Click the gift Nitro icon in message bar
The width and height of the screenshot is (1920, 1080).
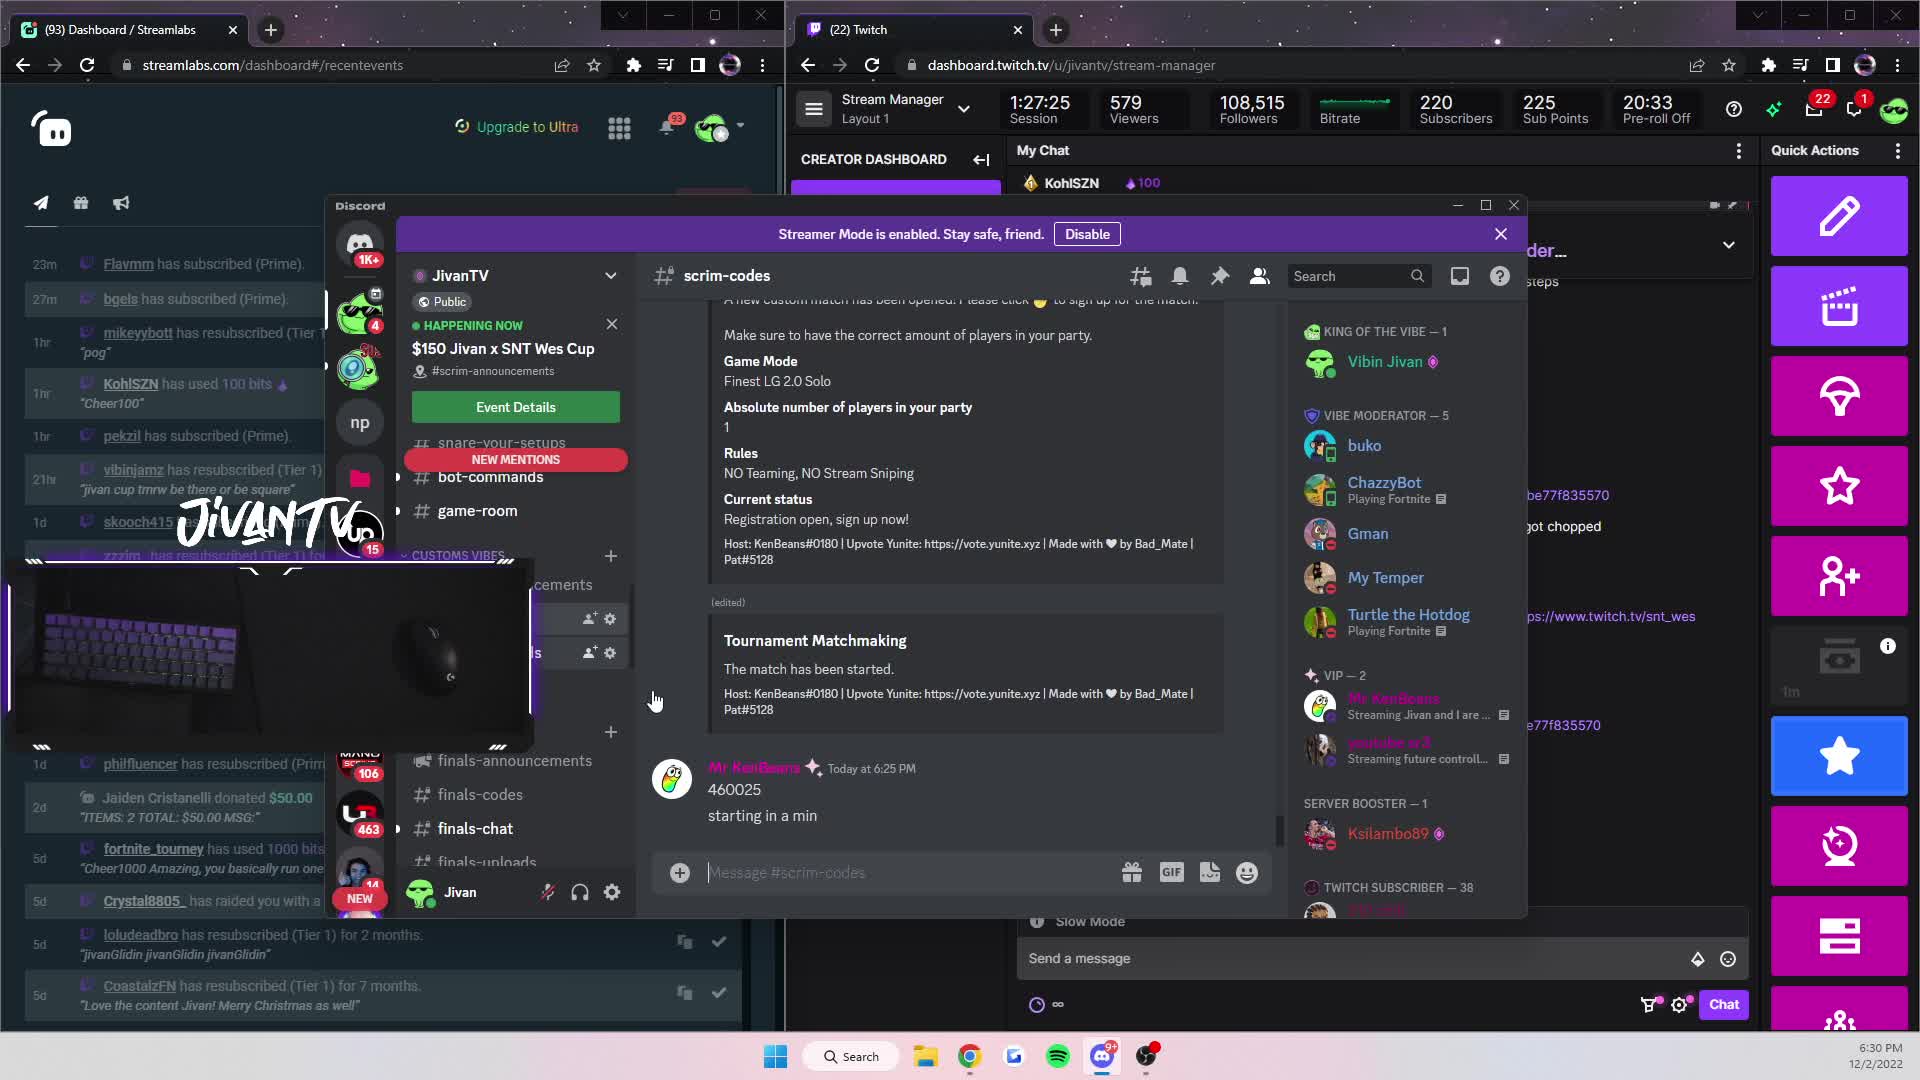click(1132, 873)
